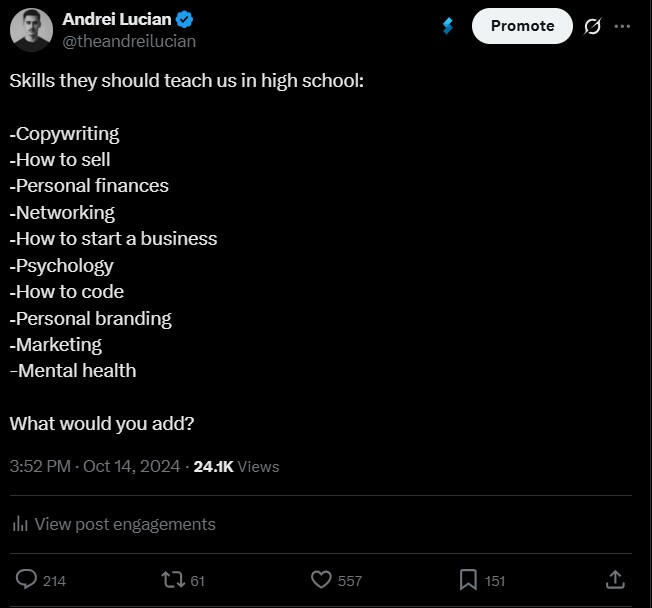The width and height of the screenshot is (652, 608).
Task: Open the Andrei Lucian profile picture
Action: tap(31, 30)
